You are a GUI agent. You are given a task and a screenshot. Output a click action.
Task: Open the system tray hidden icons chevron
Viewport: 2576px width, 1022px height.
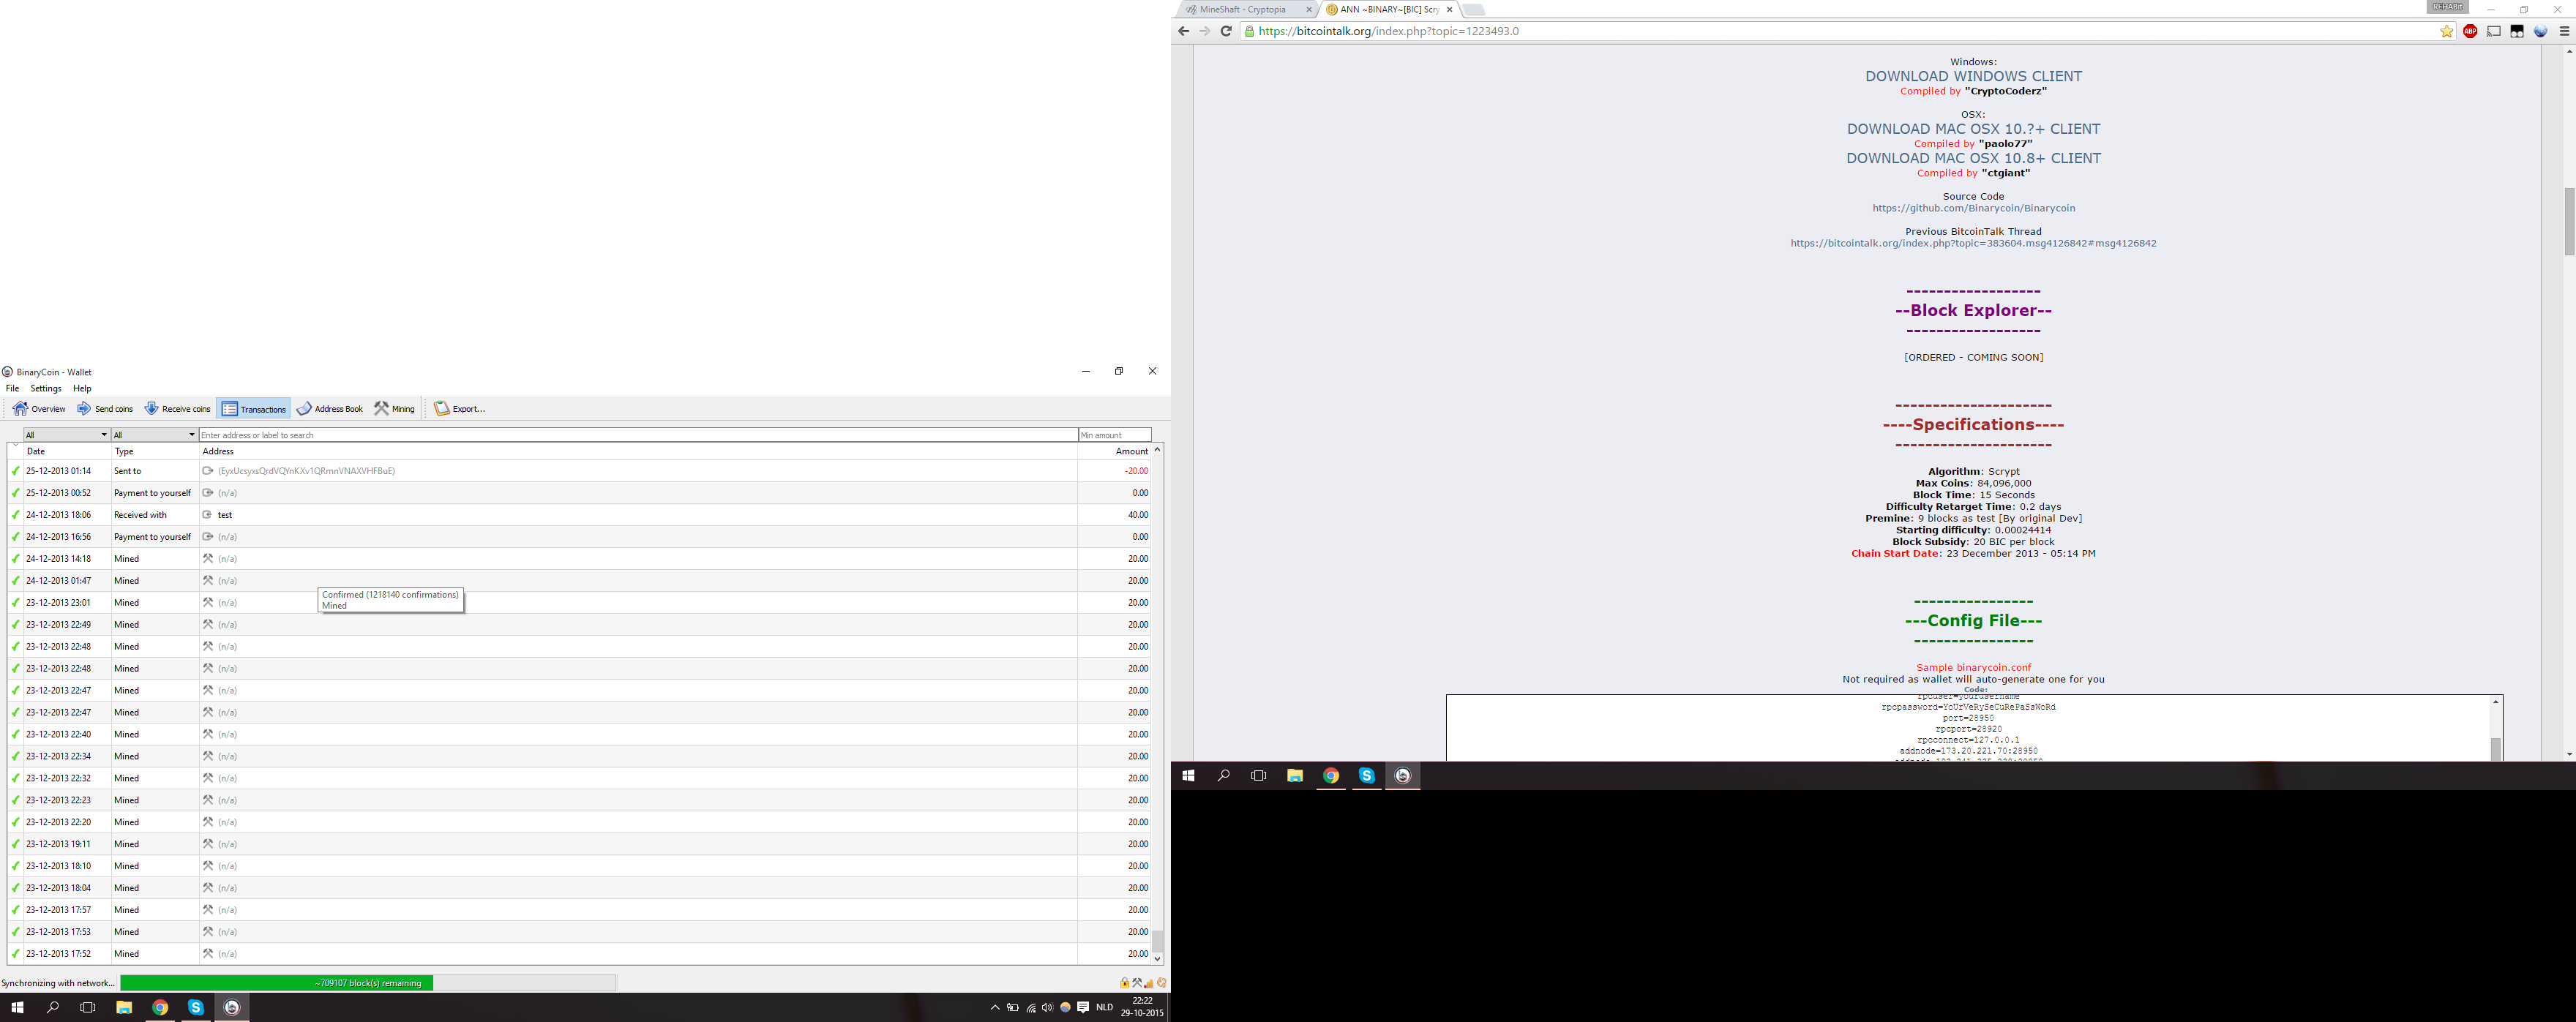click(x=994, y=1008)
